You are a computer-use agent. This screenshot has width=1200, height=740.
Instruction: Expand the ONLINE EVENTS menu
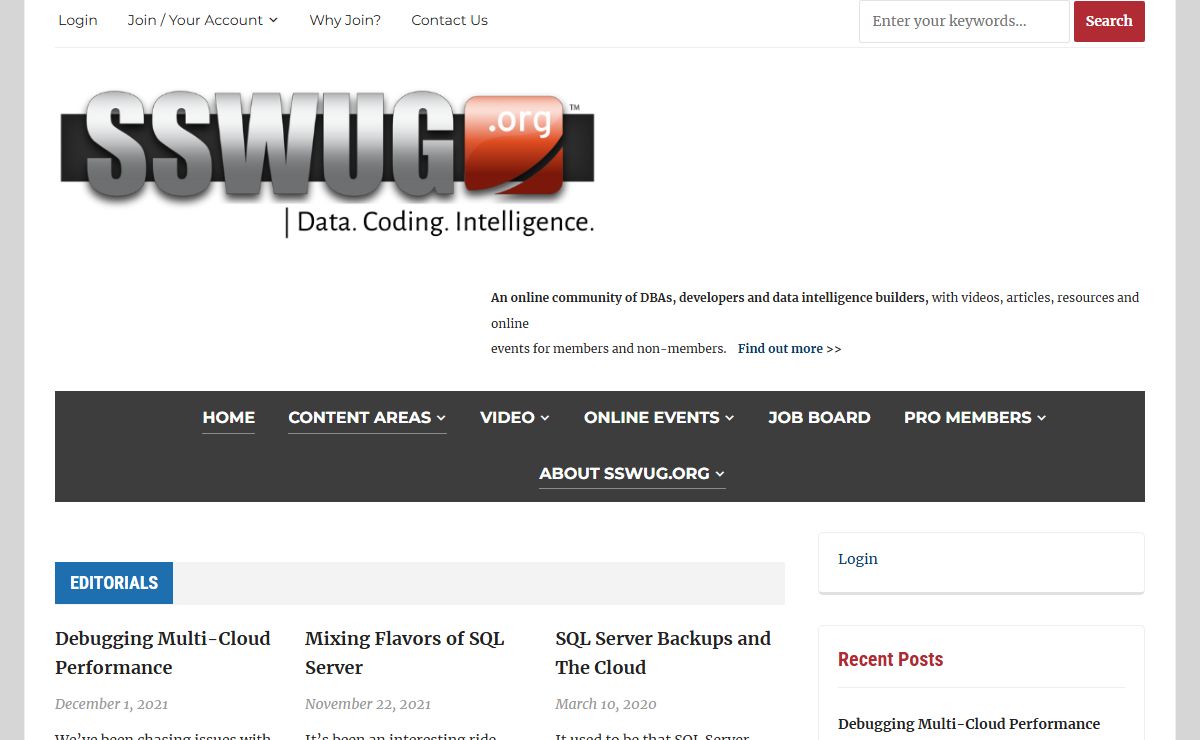(x=659, y=418)
